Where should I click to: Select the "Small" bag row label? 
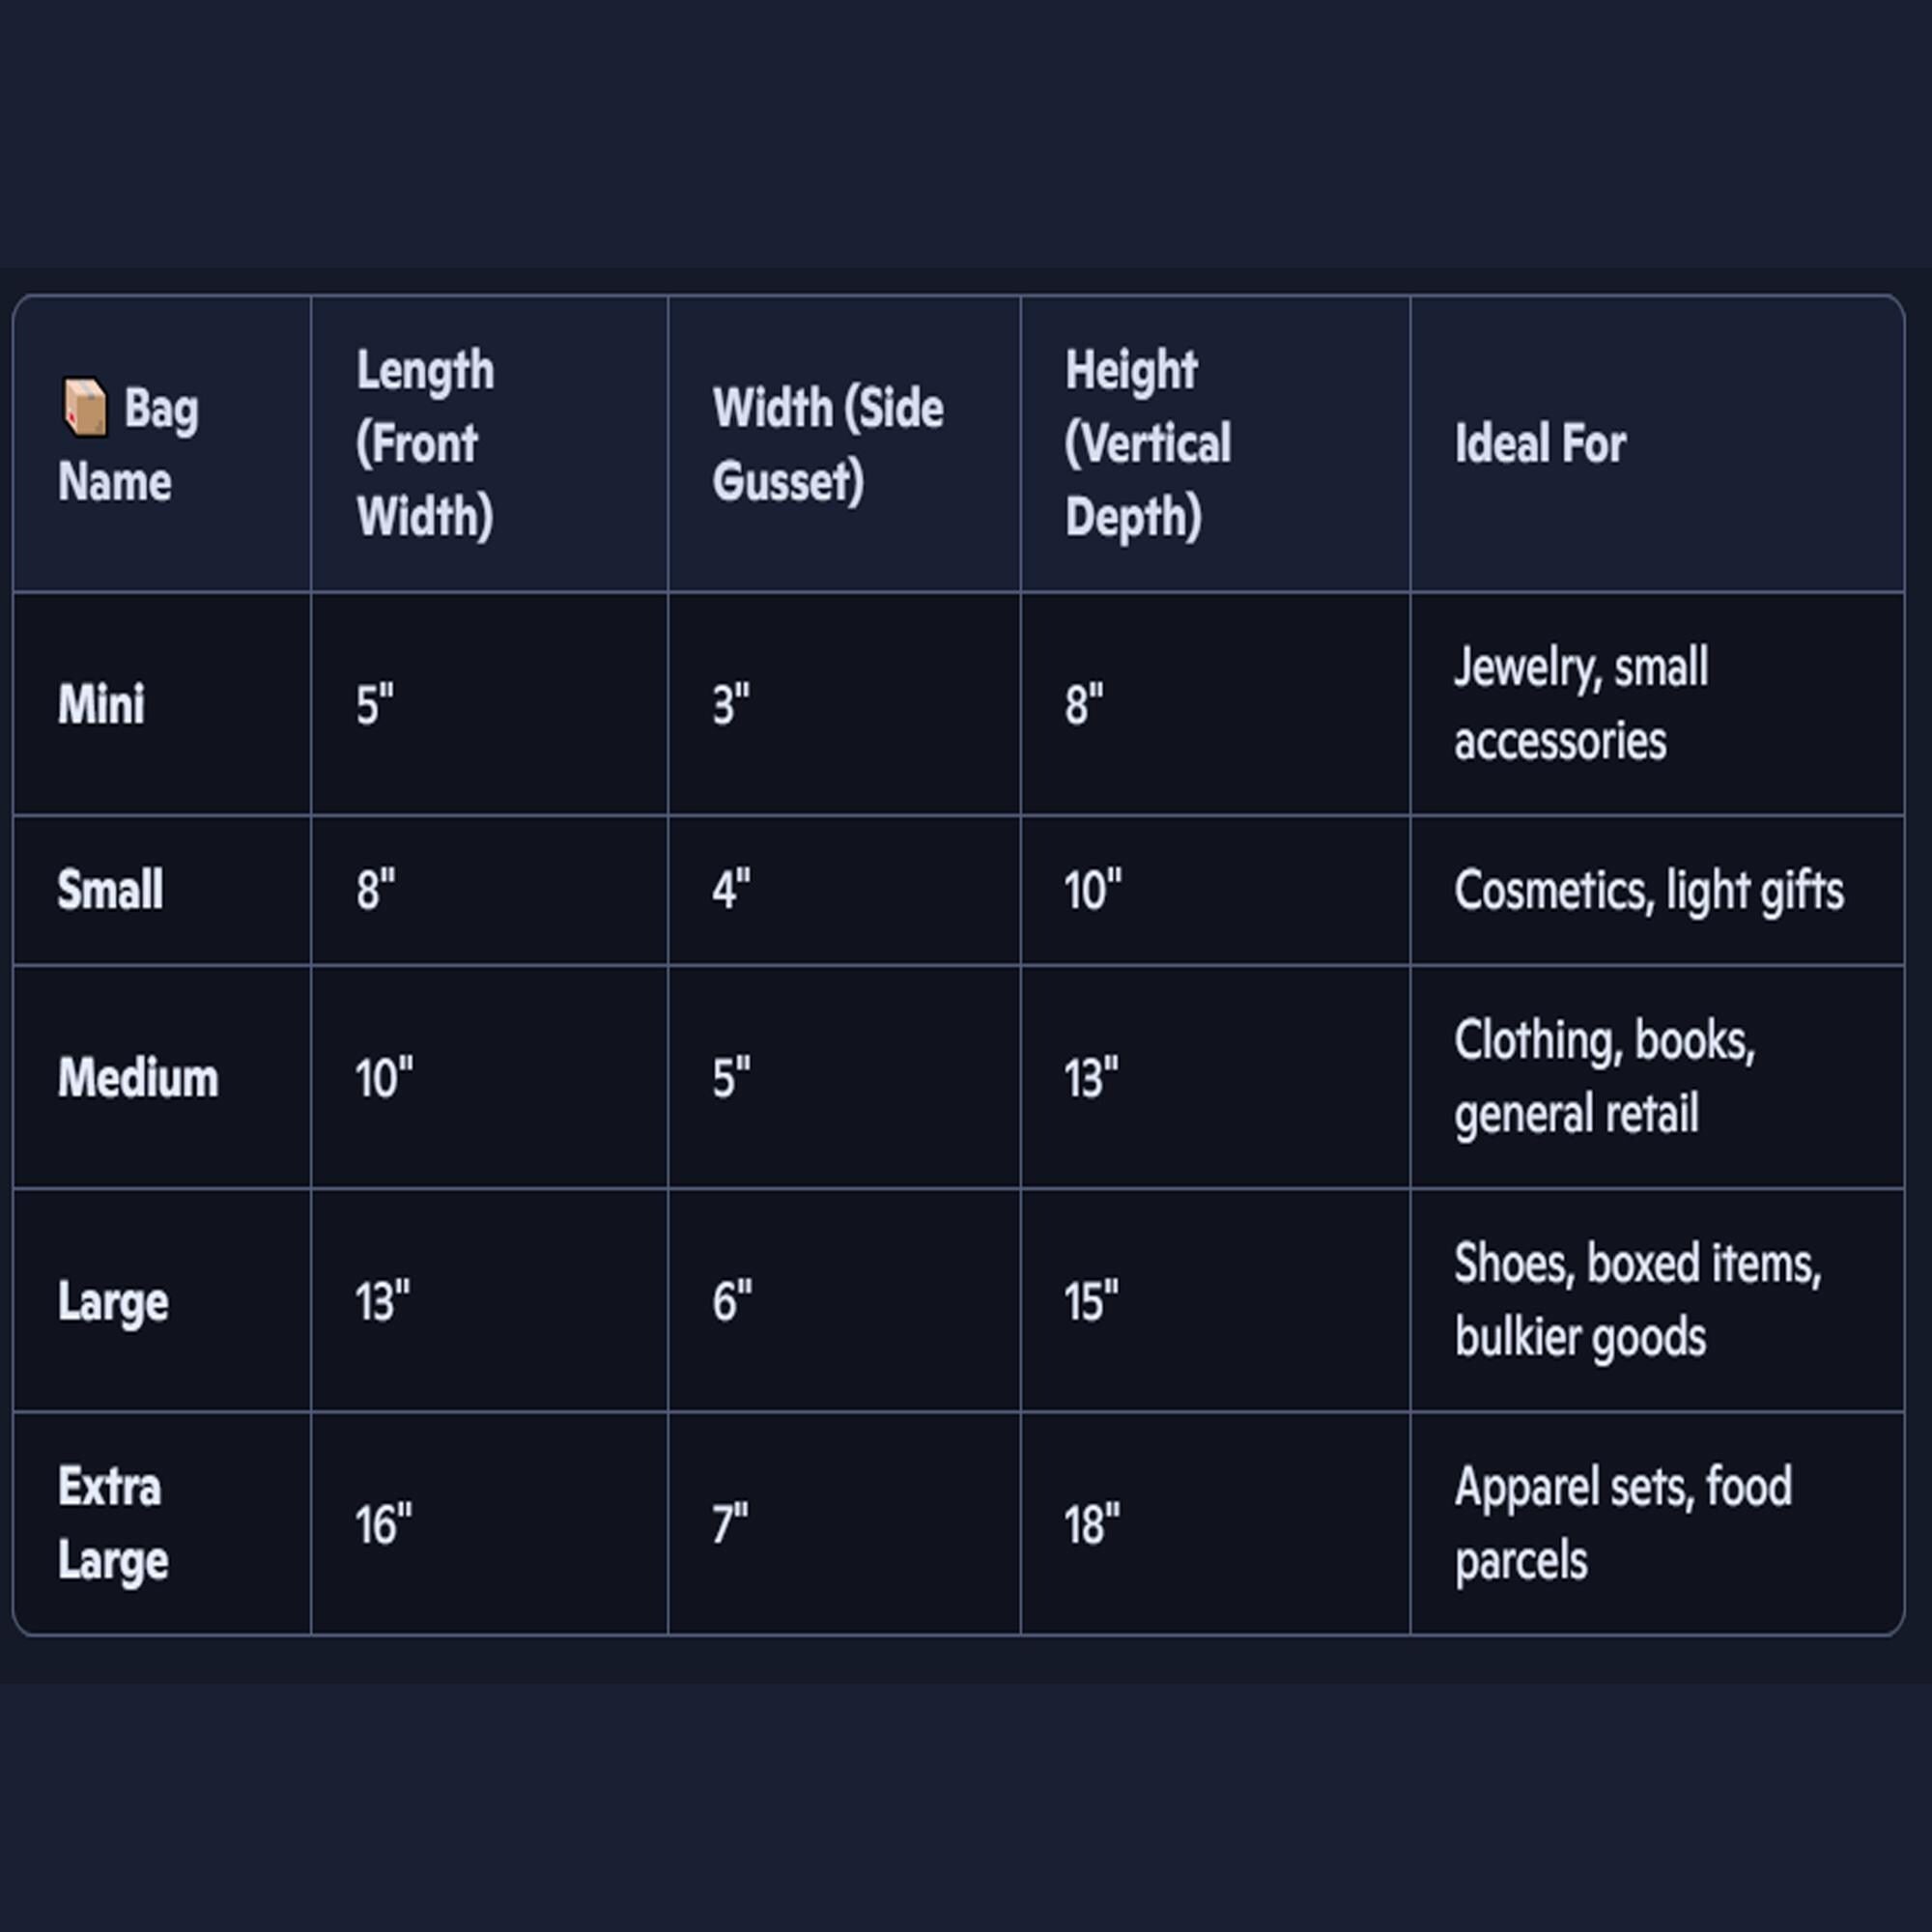click(x=110, y=890)
